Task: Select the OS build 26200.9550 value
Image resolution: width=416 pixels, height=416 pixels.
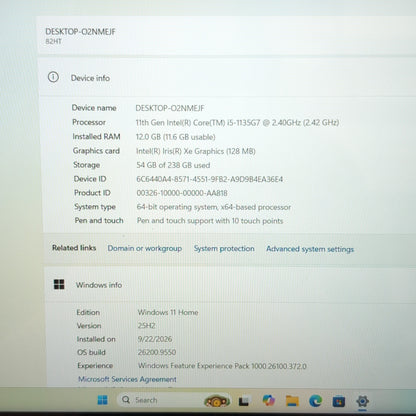Action: coord(157,352)
